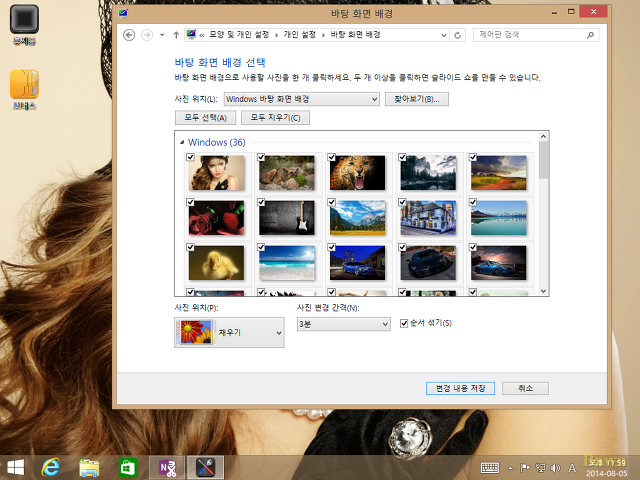Click the 모두 지우기(C) button
This screenshot has height=480, width=640.
[x=275, y=118]
